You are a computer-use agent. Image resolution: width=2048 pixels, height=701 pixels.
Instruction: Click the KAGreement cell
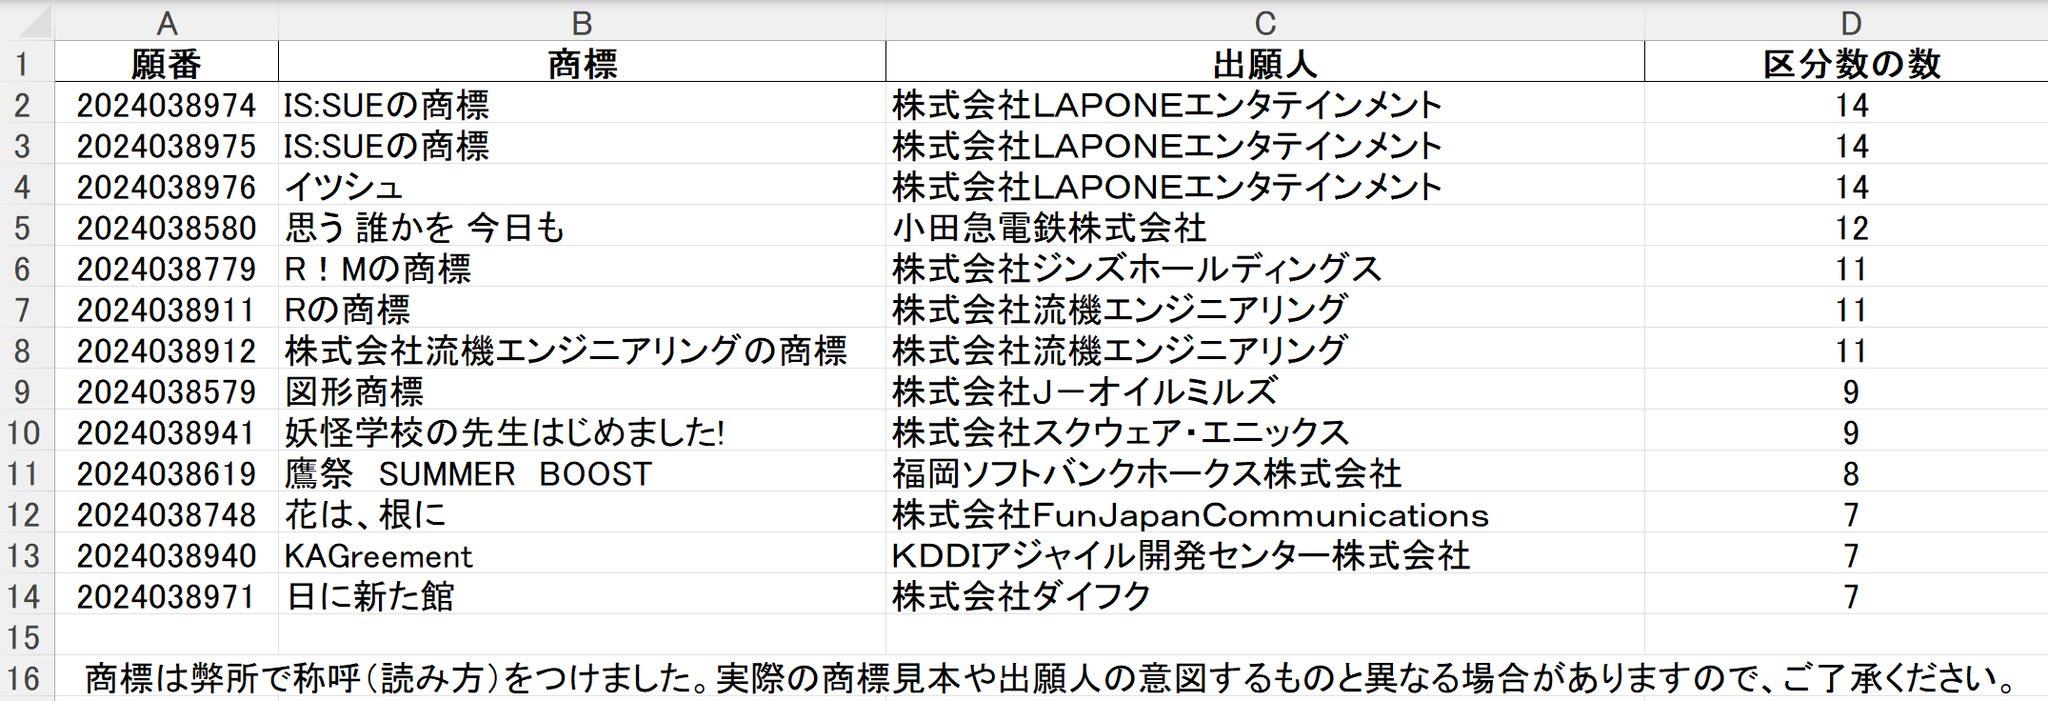click(582, 556)
